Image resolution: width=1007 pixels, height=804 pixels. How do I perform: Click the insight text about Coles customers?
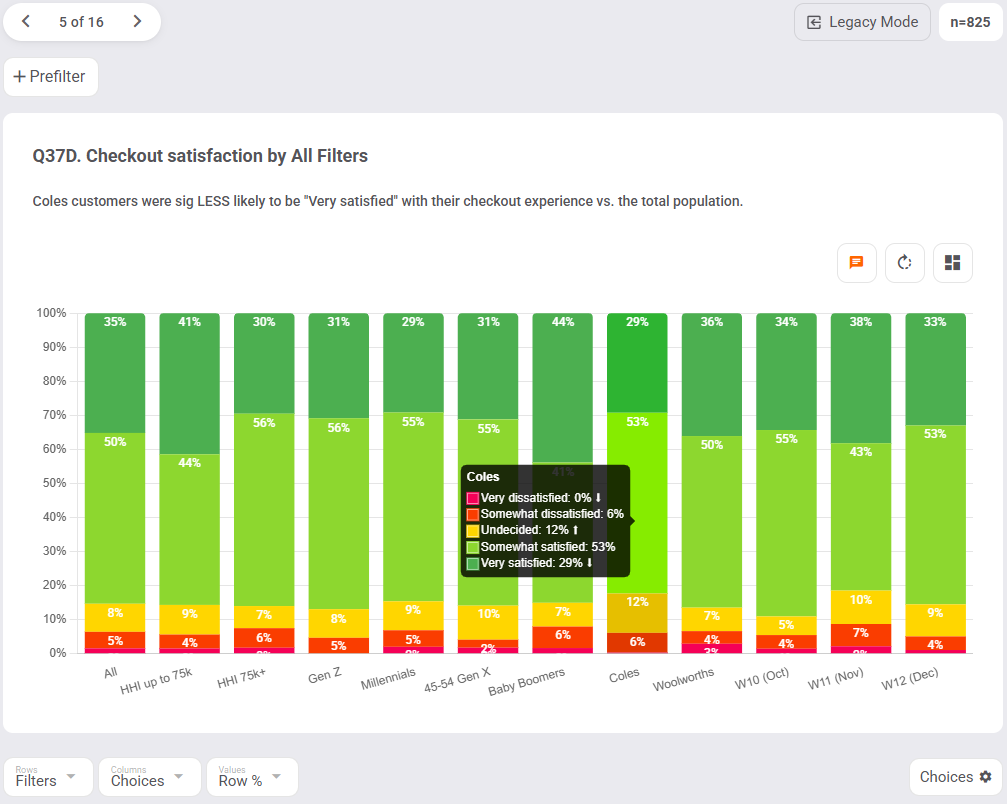pos(387,201)
